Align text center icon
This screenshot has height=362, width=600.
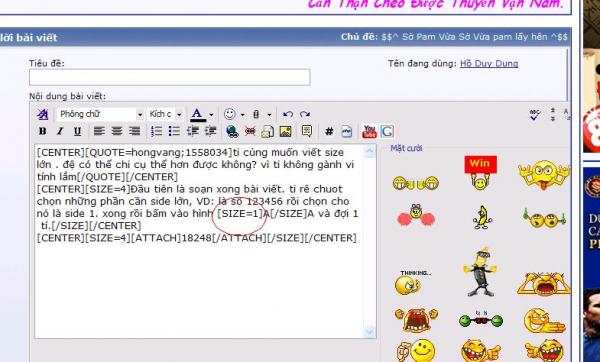click(117, 131)
